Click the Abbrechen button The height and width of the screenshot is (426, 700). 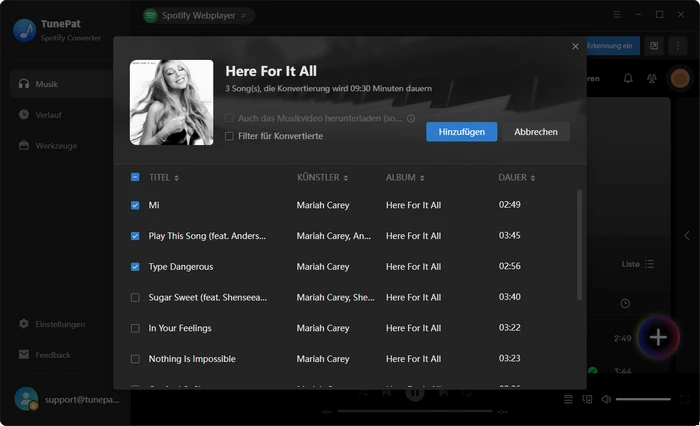(536, 132)
